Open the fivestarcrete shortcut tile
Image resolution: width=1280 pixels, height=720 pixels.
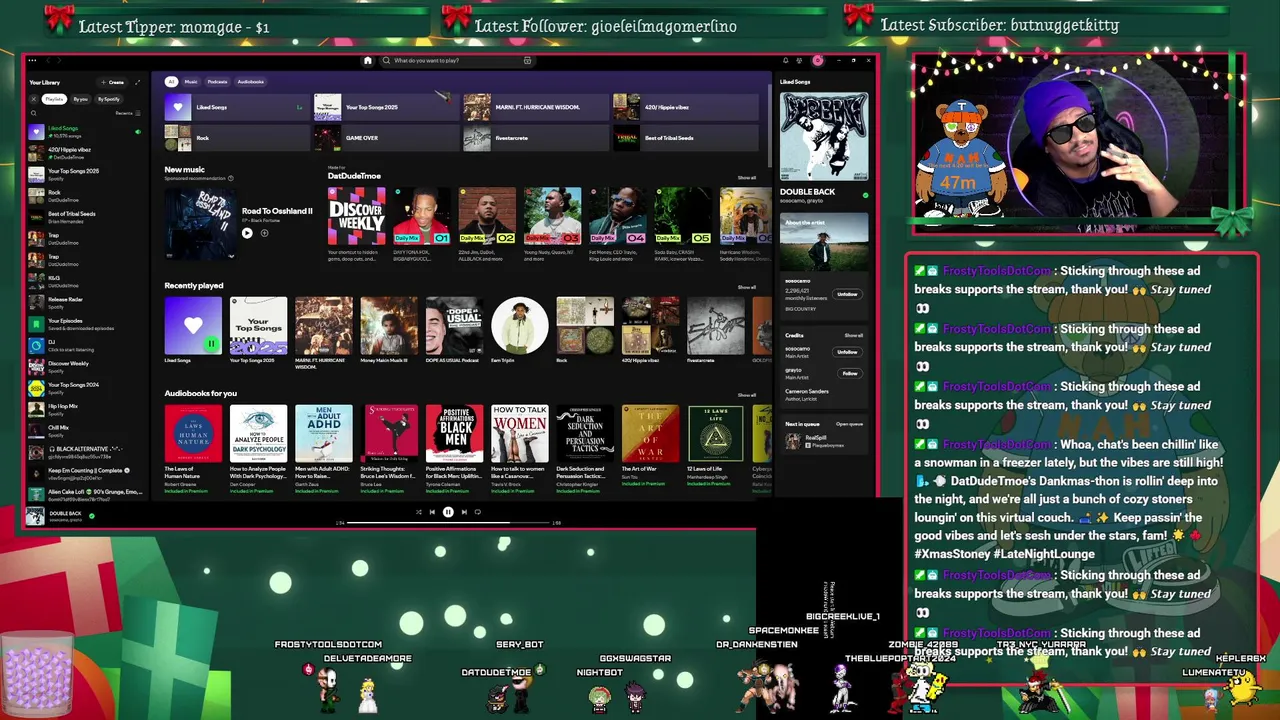point(535,138)
